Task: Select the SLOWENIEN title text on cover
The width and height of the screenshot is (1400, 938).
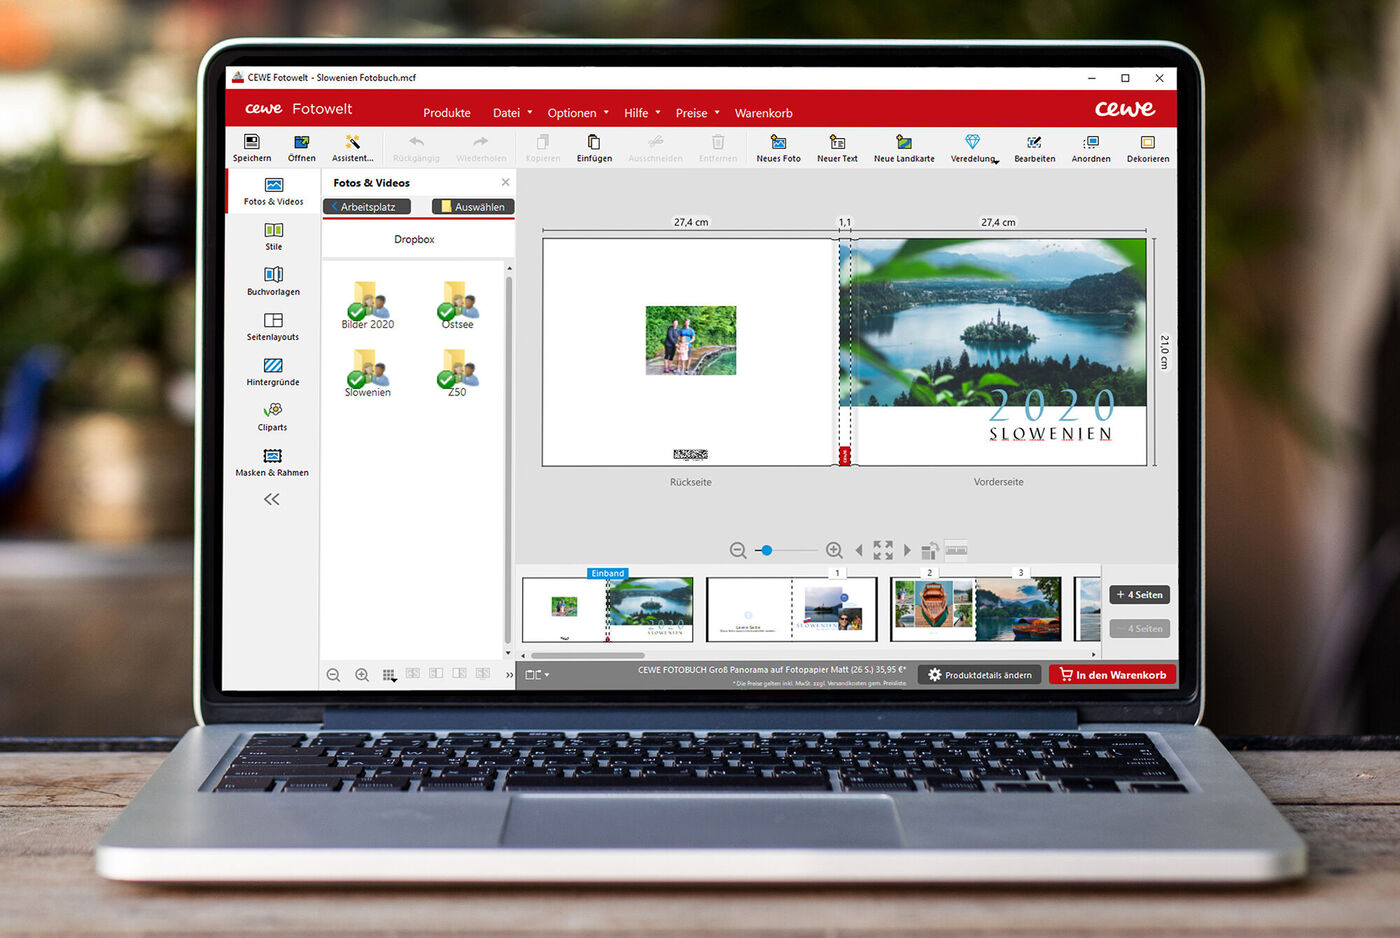Action: tap(1050, 434)
